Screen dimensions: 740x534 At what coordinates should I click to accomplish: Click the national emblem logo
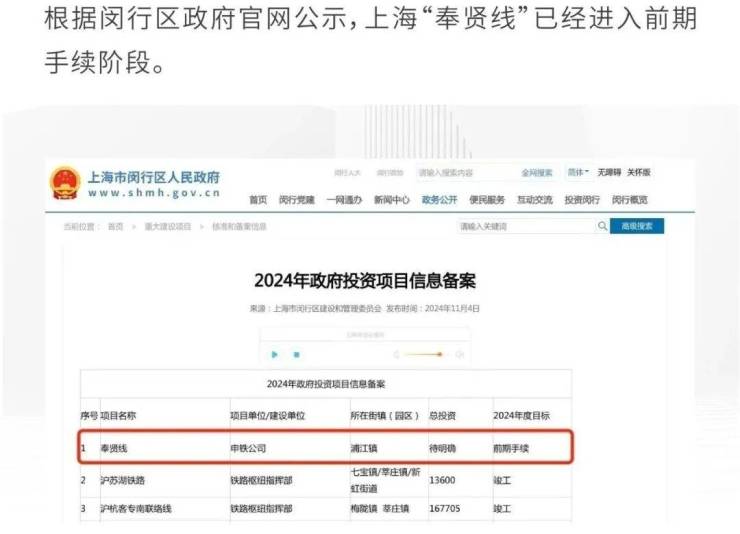pyautogui.click(x=65, y=182)
